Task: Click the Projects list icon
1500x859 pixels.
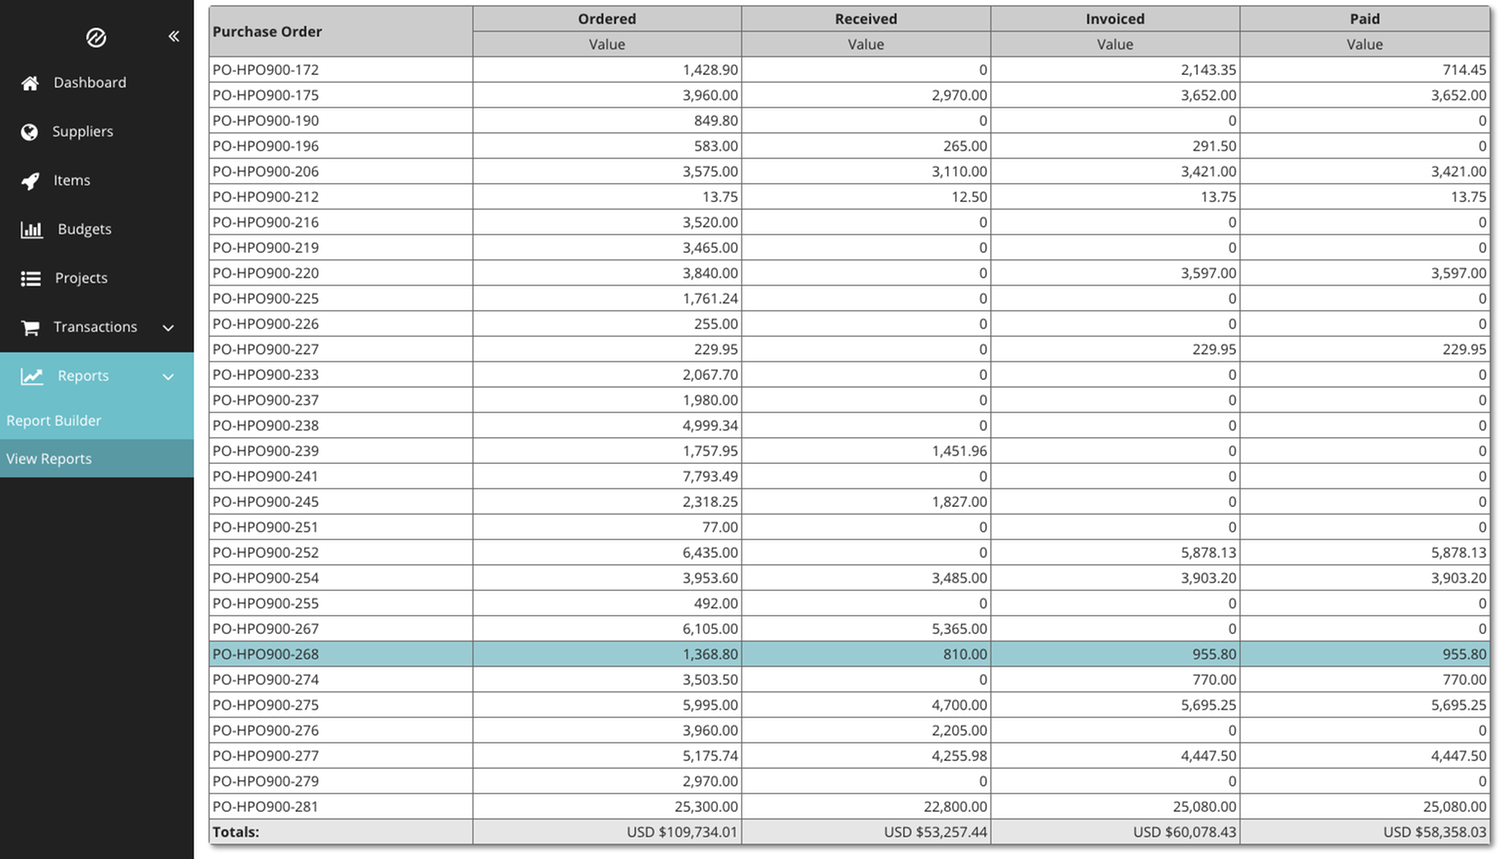Action: point(31,278)
